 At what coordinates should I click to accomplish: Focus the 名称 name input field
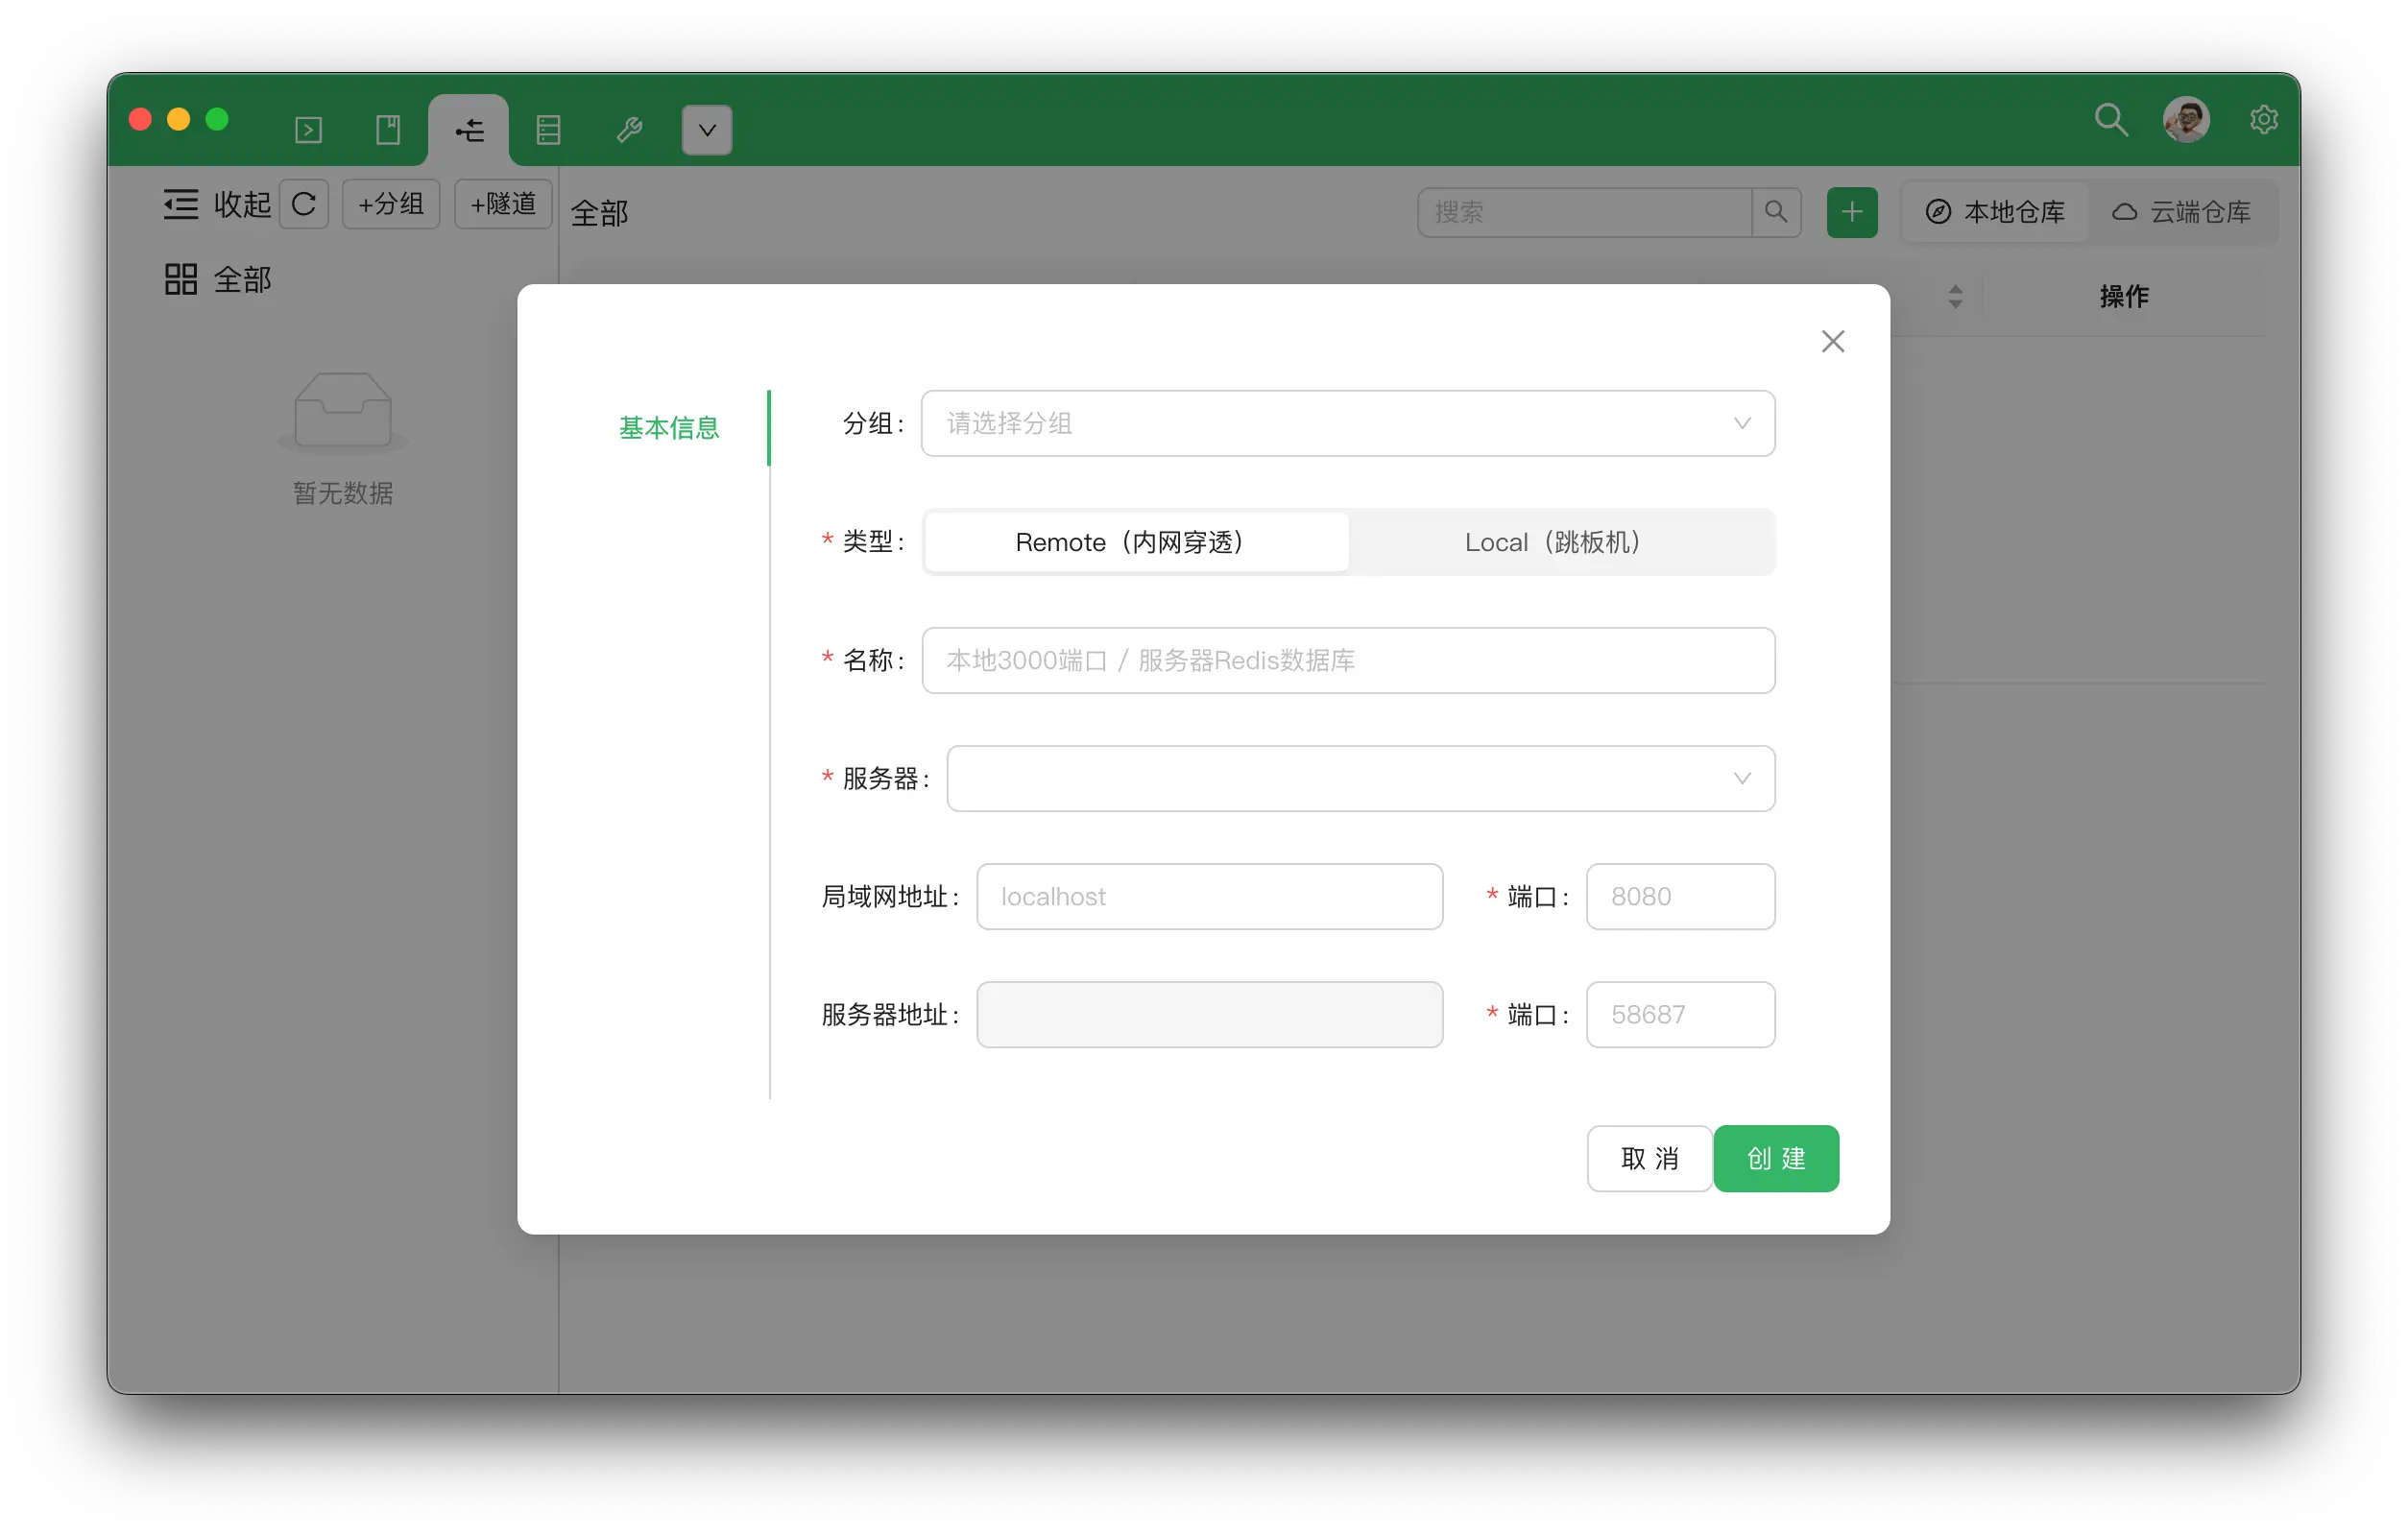[x=1347, y=660]
